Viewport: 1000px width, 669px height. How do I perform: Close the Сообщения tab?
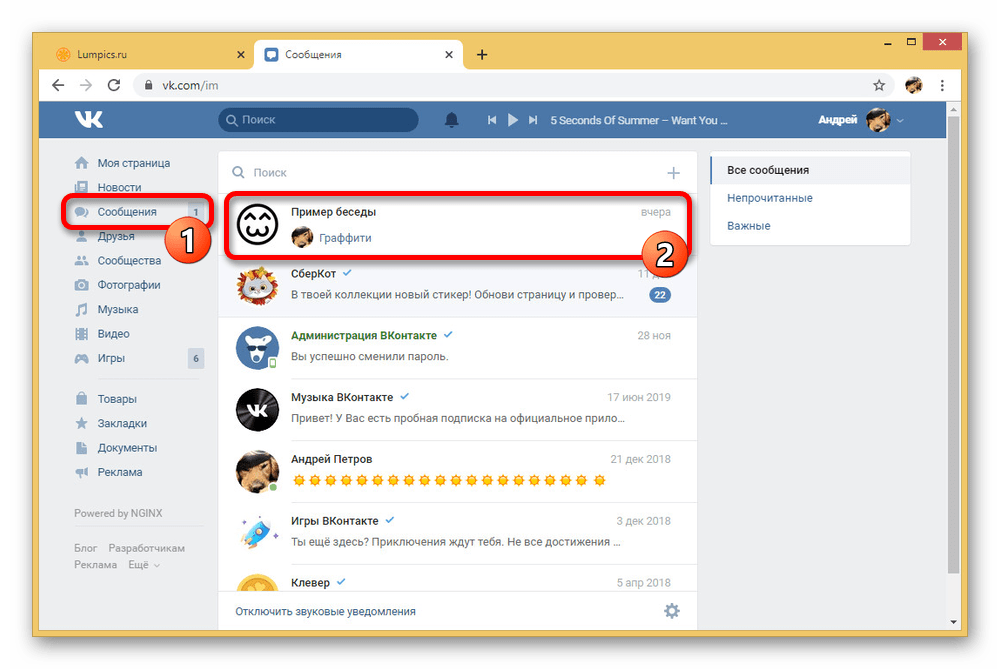(x=449, y=55)
